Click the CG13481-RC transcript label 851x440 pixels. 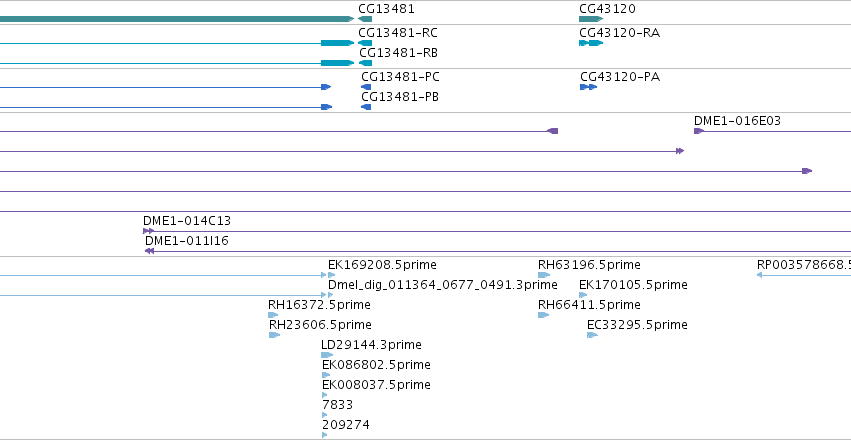click(x=398, y=33)
